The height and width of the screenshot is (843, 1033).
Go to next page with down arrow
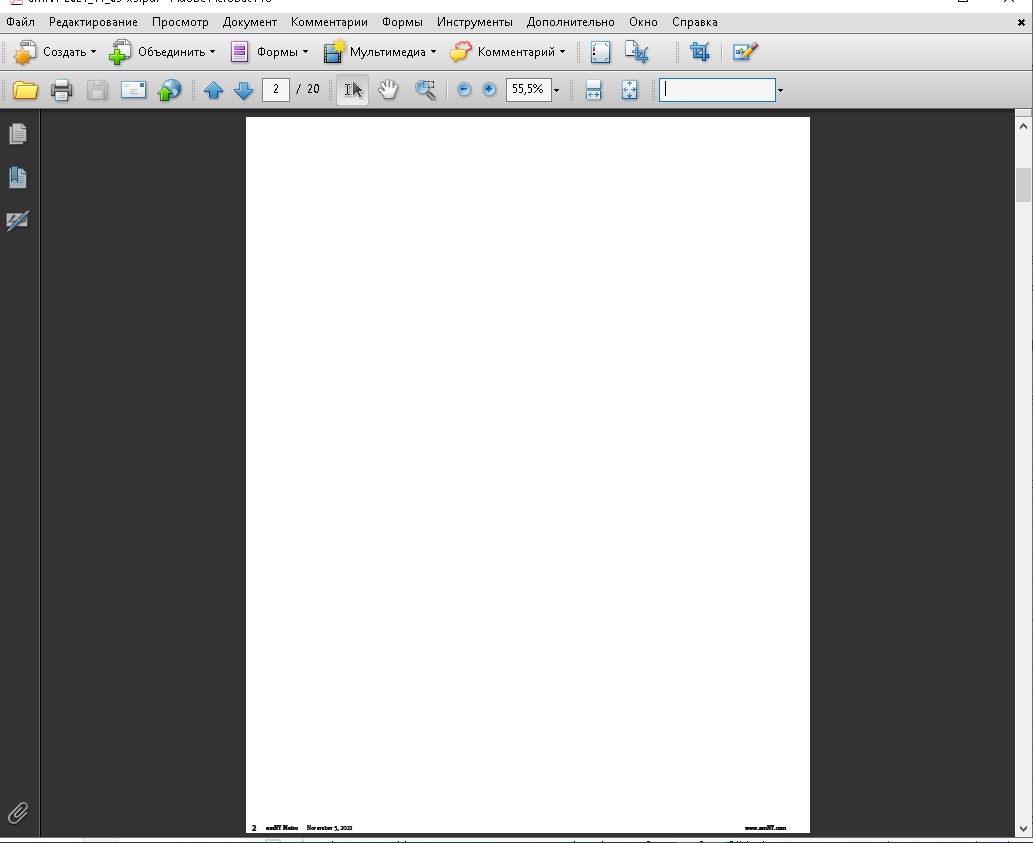244,90
